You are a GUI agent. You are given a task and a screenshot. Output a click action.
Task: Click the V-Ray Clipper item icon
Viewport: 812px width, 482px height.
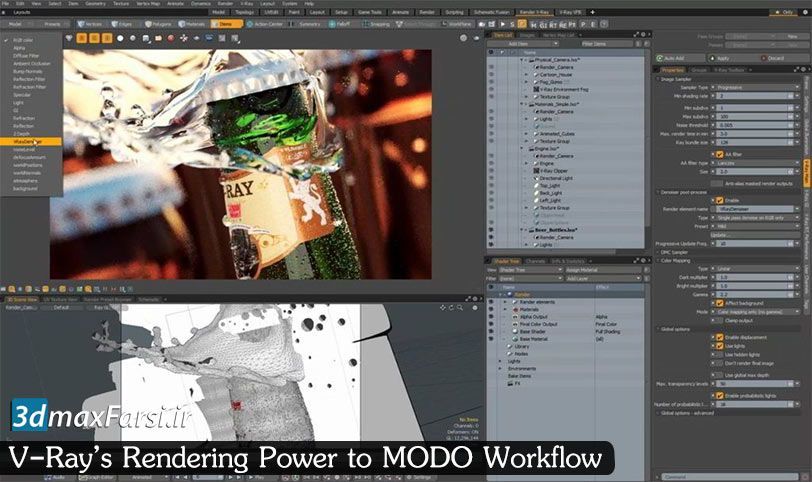point(536,170)
